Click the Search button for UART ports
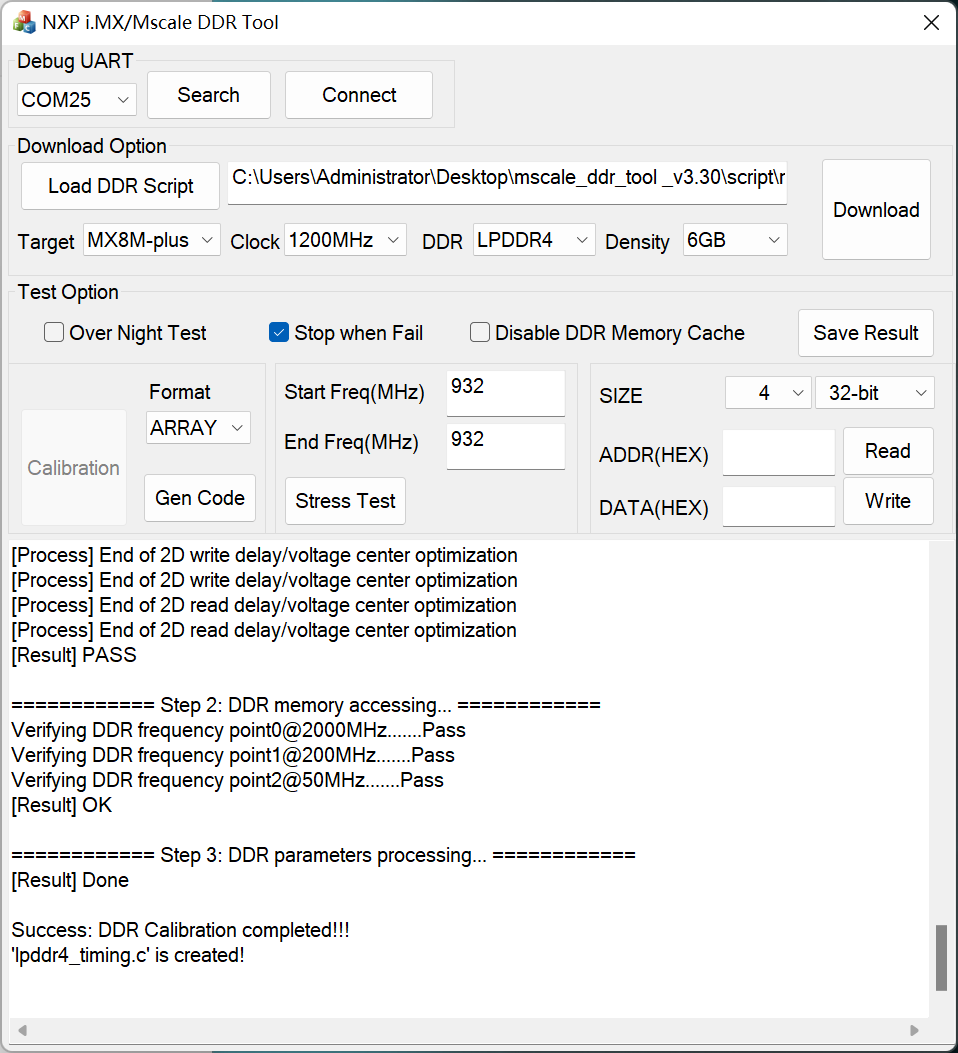Image resolution: width=958 pixels, height=1053 pixels. (208, 94)
